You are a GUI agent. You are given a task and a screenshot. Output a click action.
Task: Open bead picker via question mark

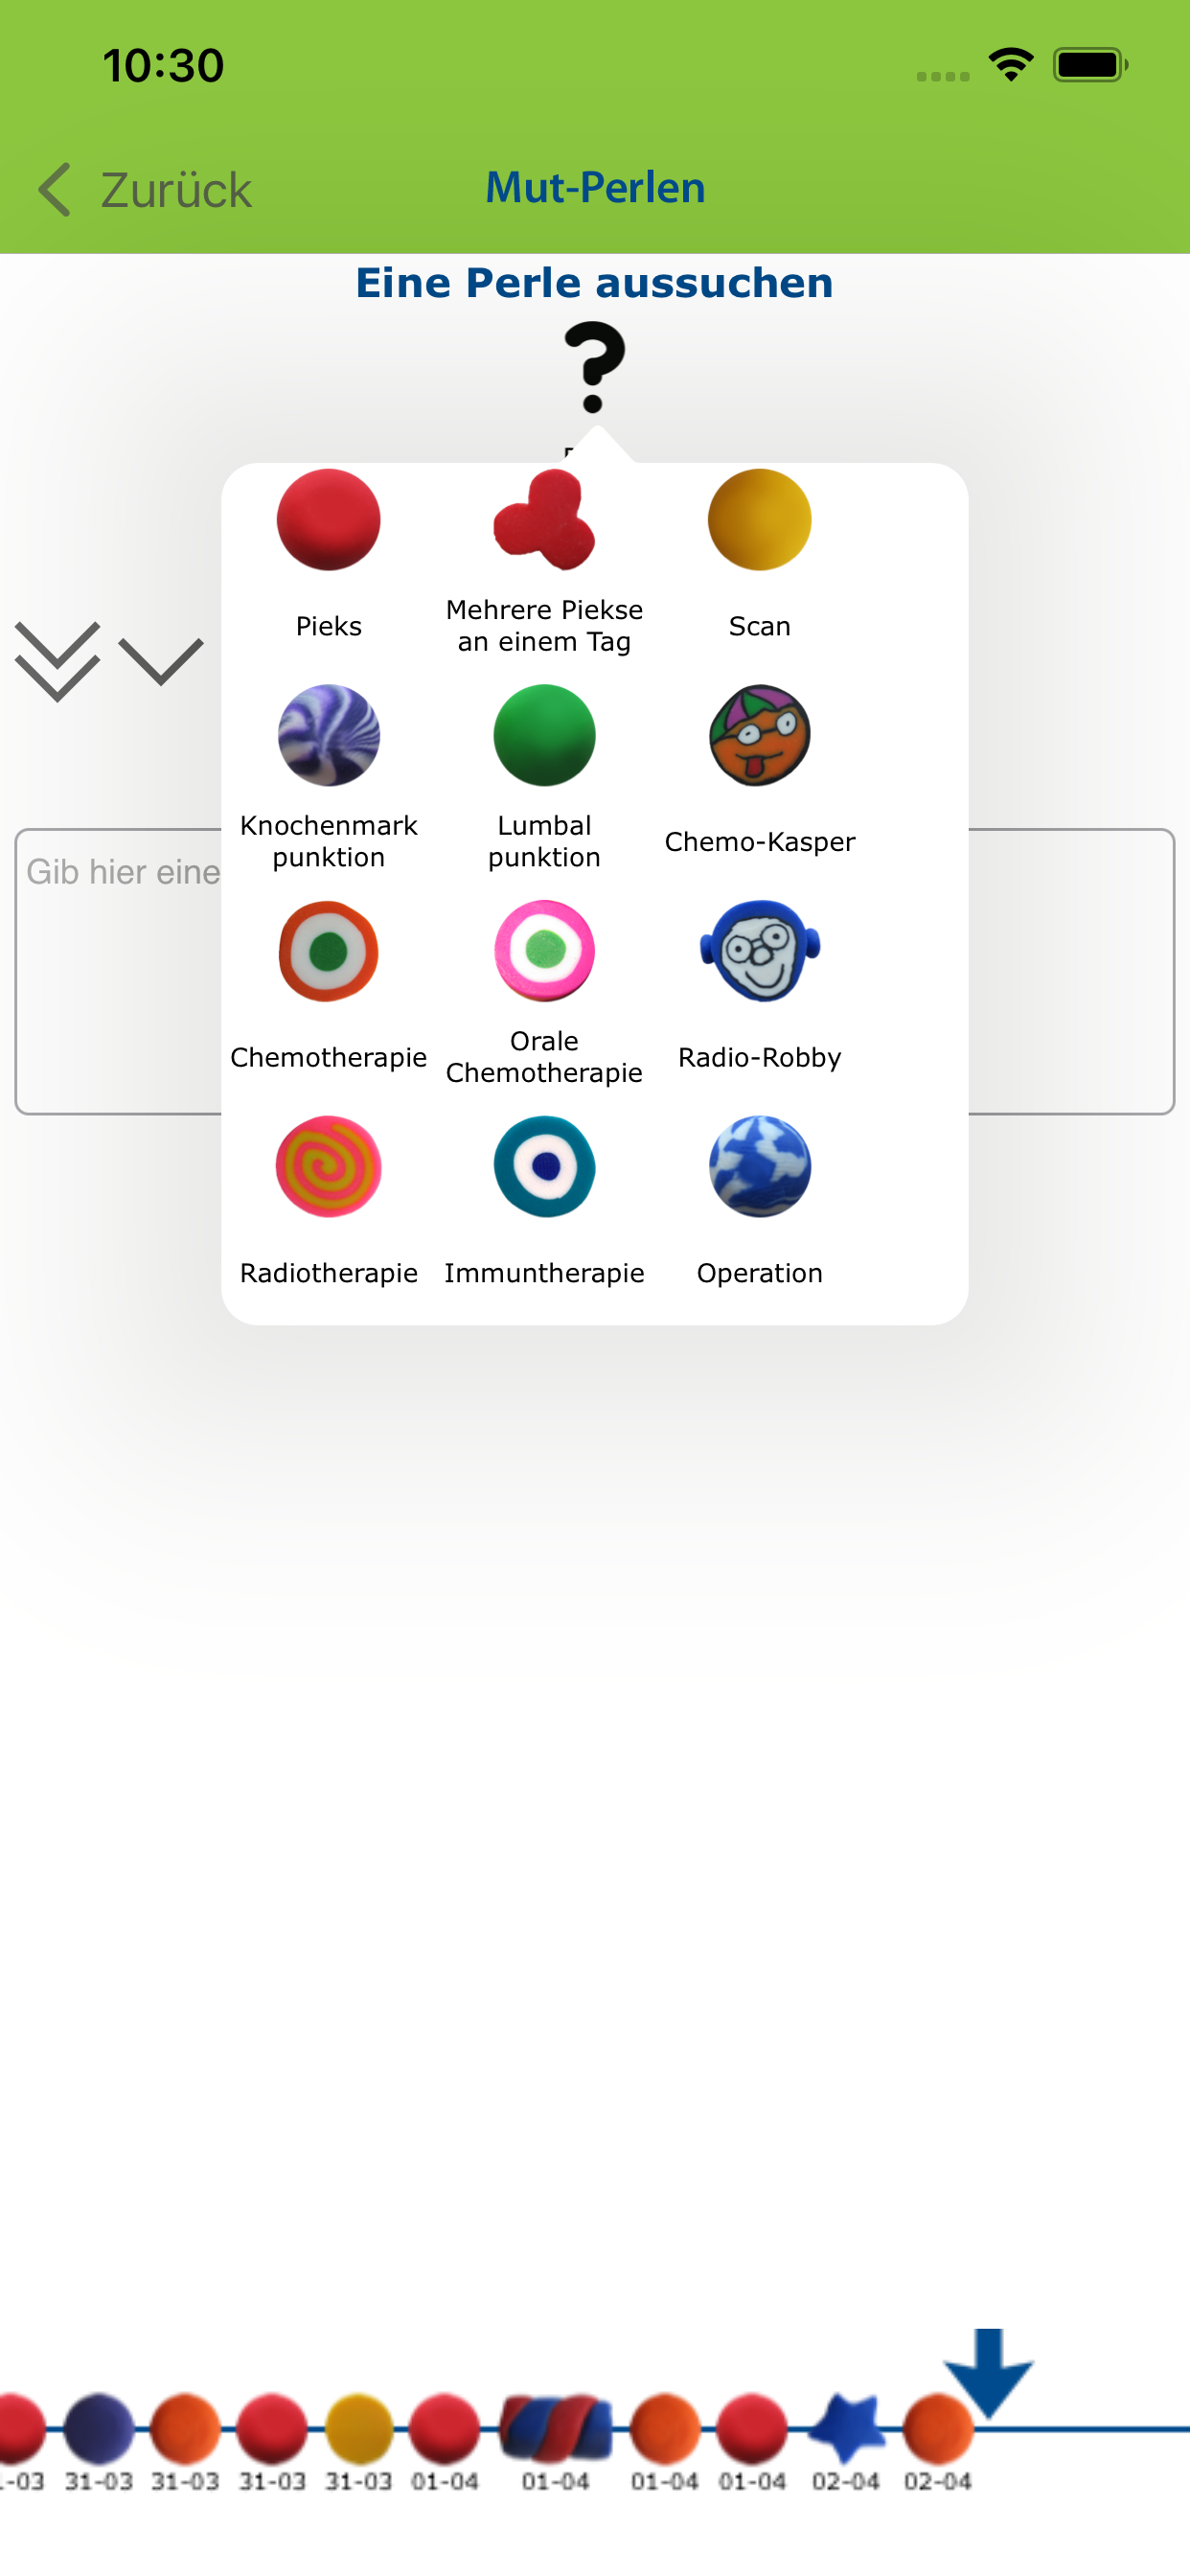tap(594, 367)
